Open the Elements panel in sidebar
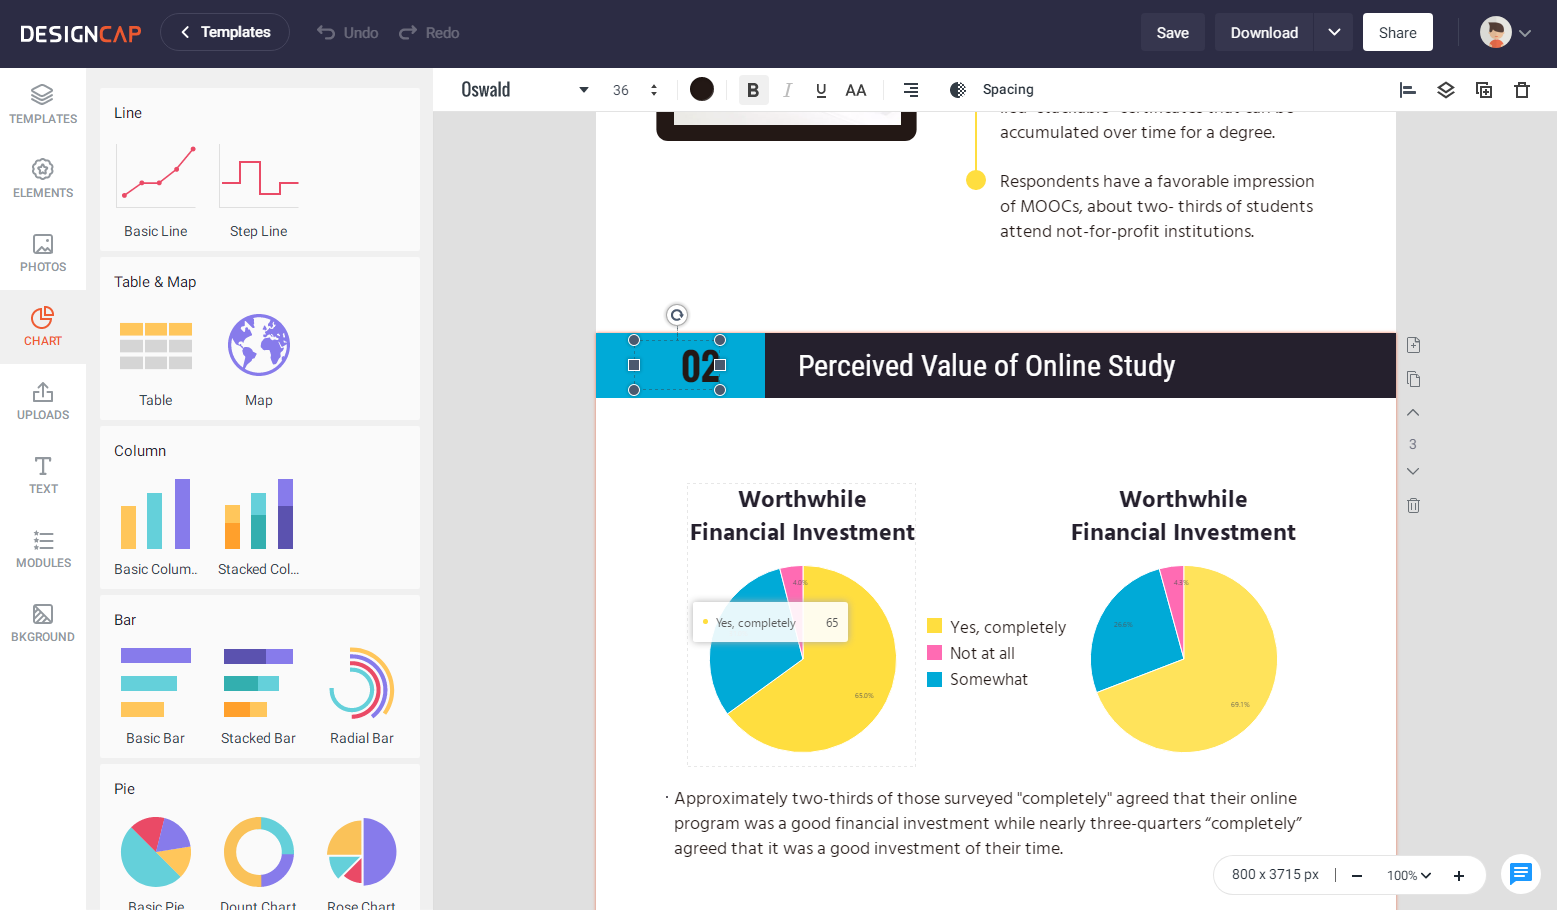The image size is (1557, 910). (x=43, y=178)
